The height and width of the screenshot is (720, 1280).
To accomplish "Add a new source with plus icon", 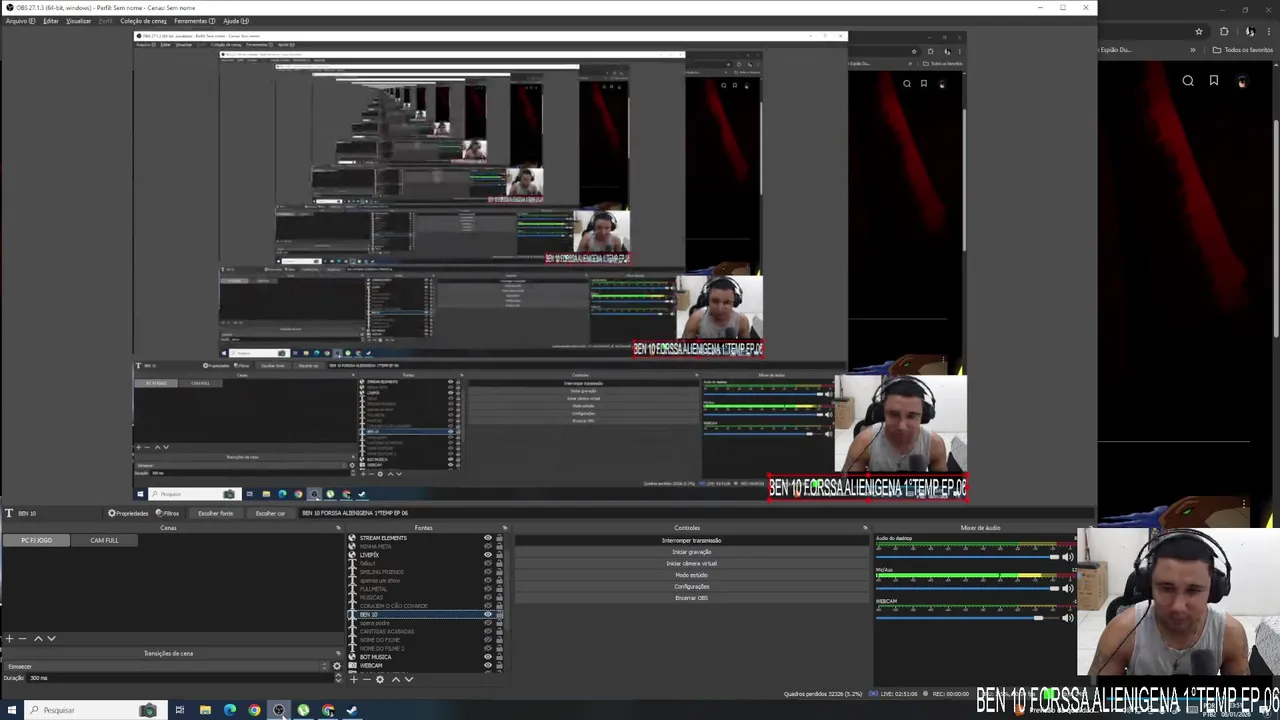I will coord(354,679).
